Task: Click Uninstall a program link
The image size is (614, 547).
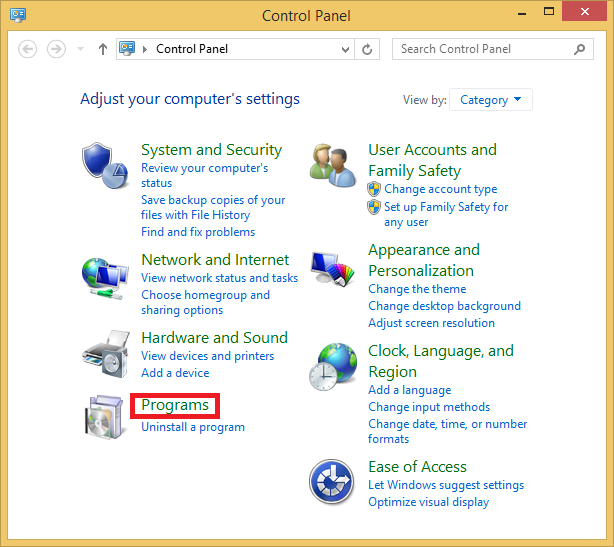Action: coord(193,427)
